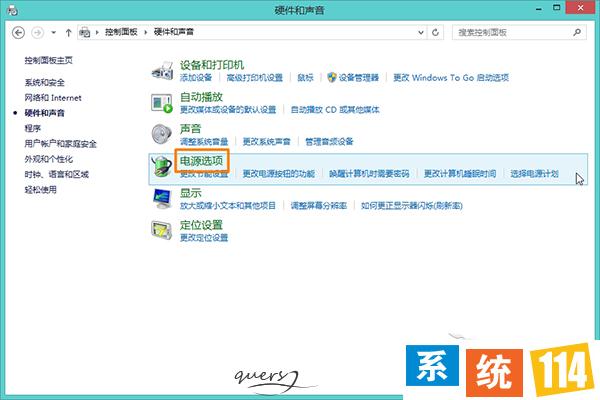Click the Display (显示) monitor icon
Image resolution: width=600 pixels, height=400 pixels.
162,199
